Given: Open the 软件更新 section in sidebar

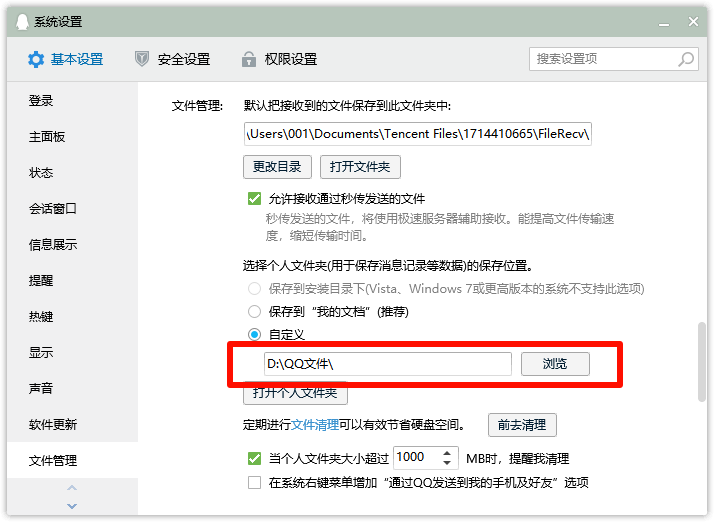Looking at the screenshot, I should pos(72,425).
